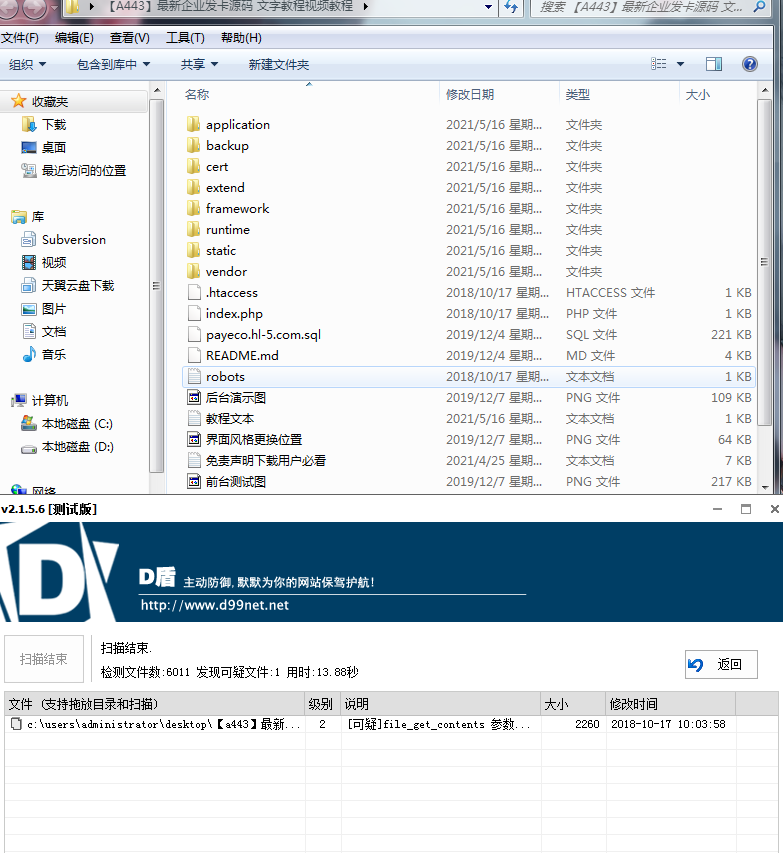
Task: Click the 返回 button in D盾
Action: pos(721,664)
